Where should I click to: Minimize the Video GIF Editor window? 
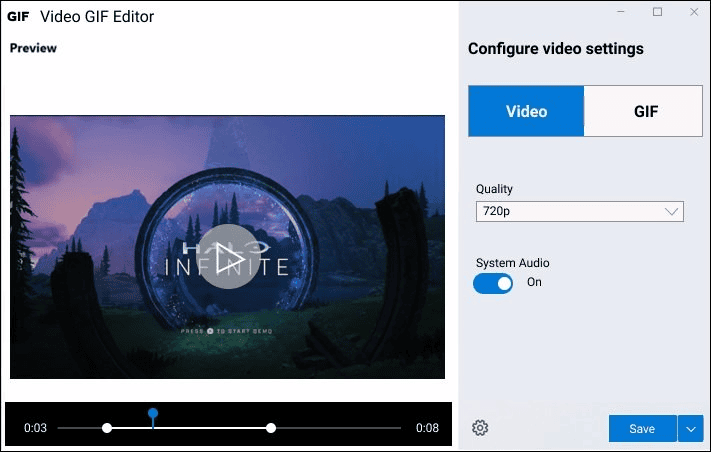coord(624,12)
